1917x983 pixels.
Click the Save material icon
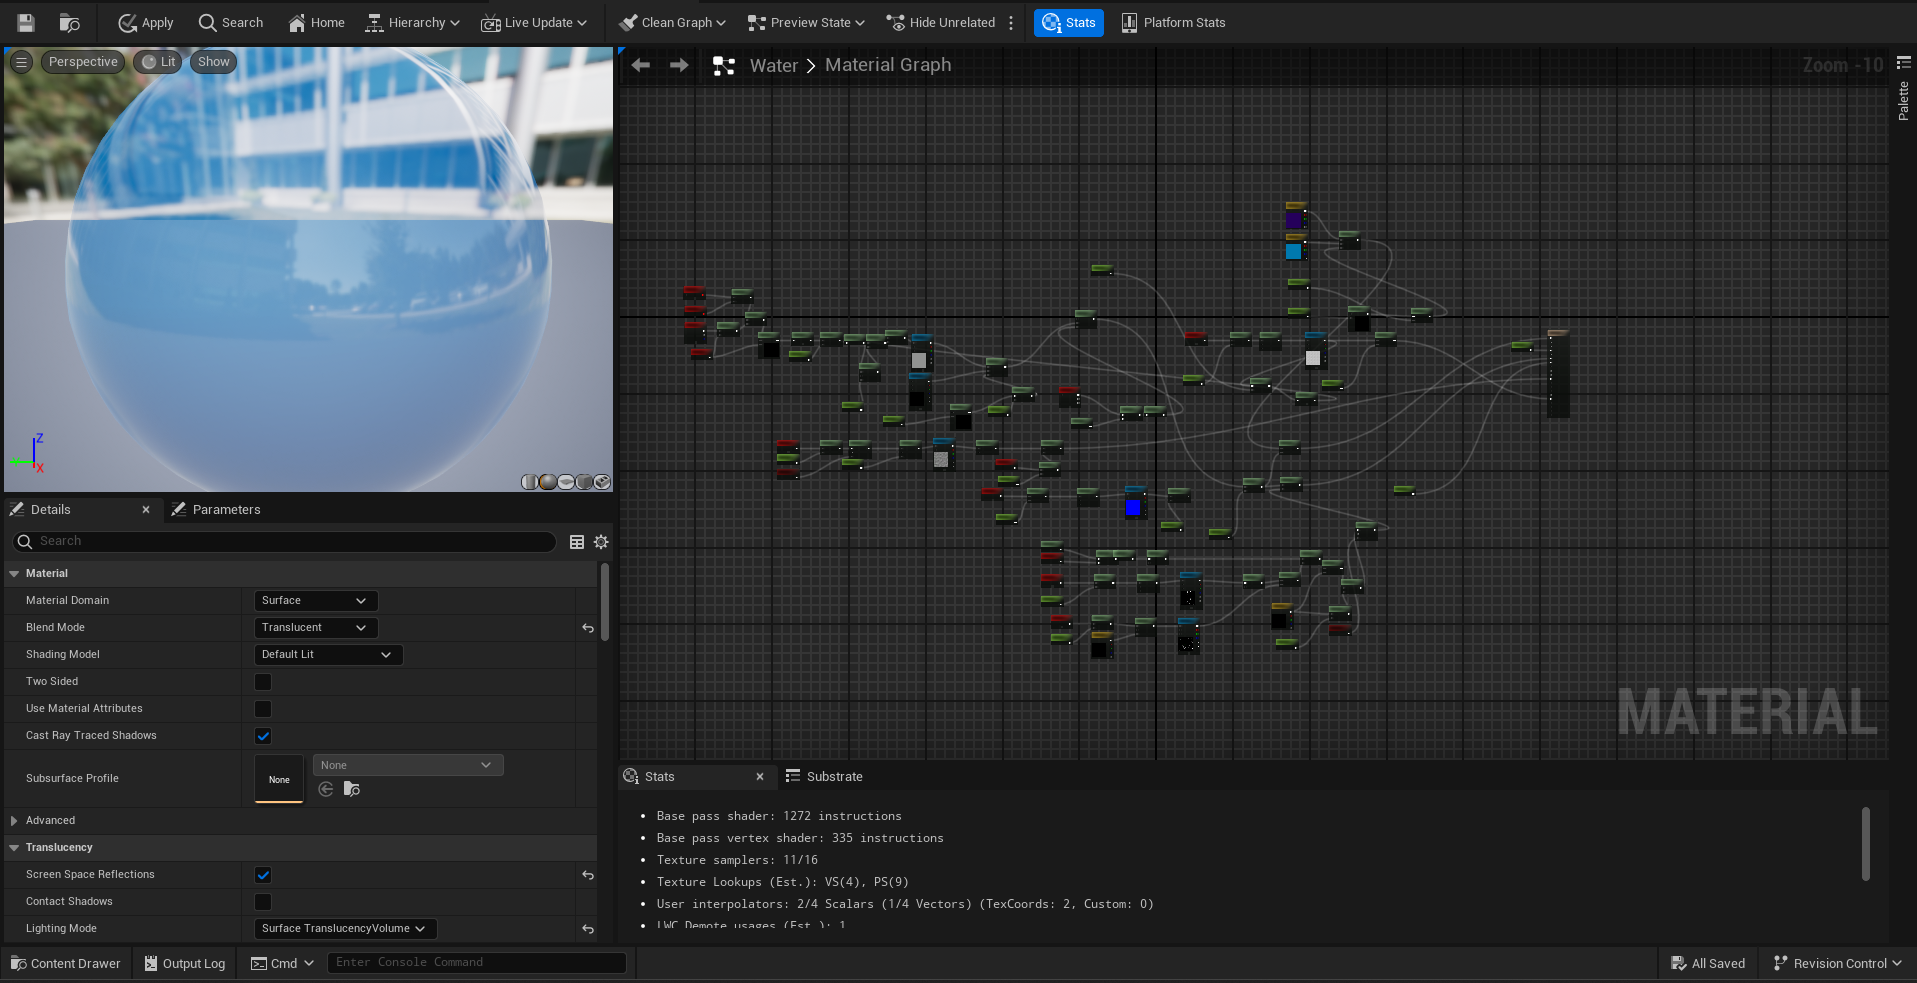[x=26, y=22]
